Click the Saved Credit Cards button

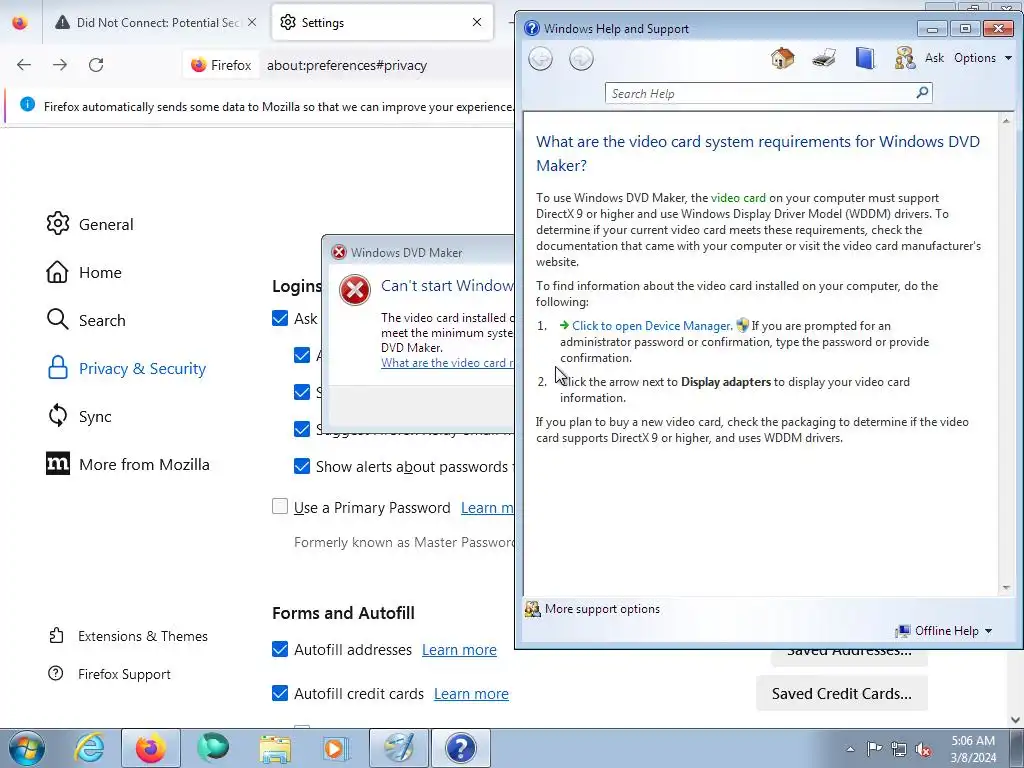[841, 694]
